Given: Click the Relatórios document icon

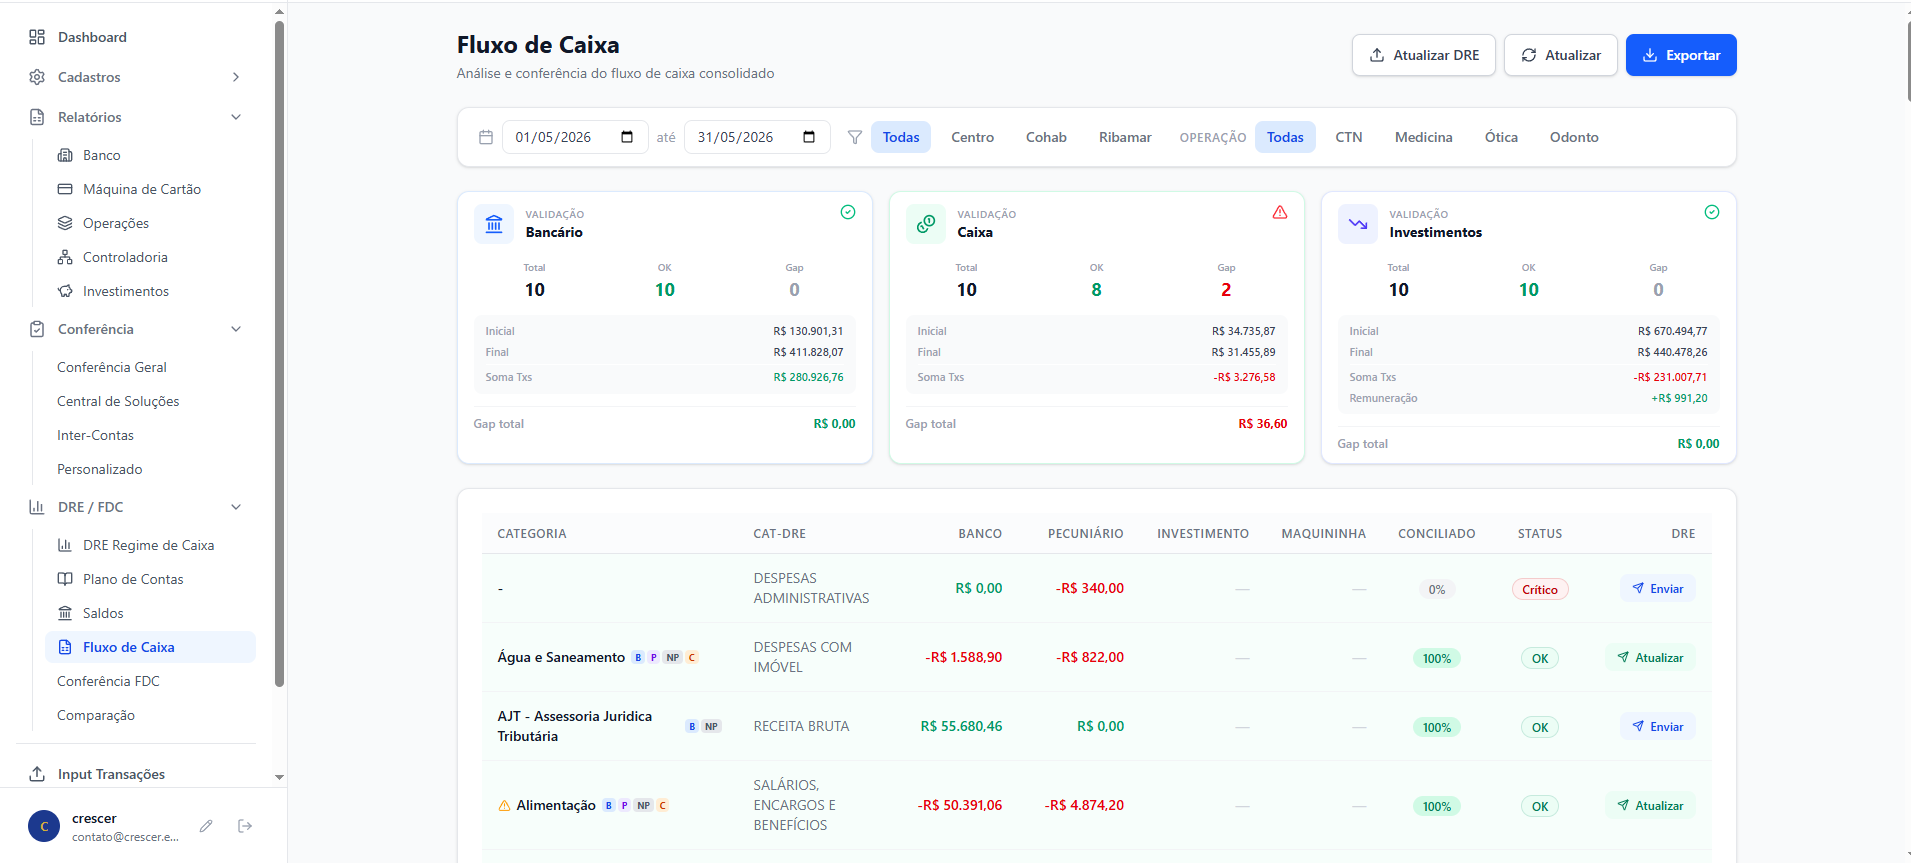Looking at the screenshot, I should [37, 117].
